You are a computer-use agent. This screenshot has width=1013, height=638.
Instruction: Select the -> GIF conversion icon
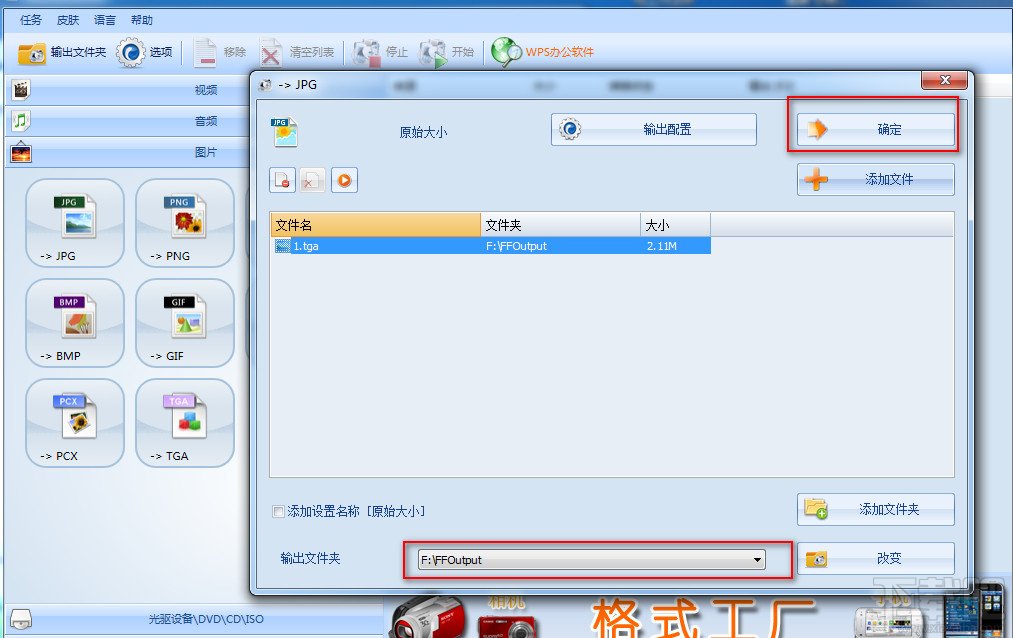point(184,322)
